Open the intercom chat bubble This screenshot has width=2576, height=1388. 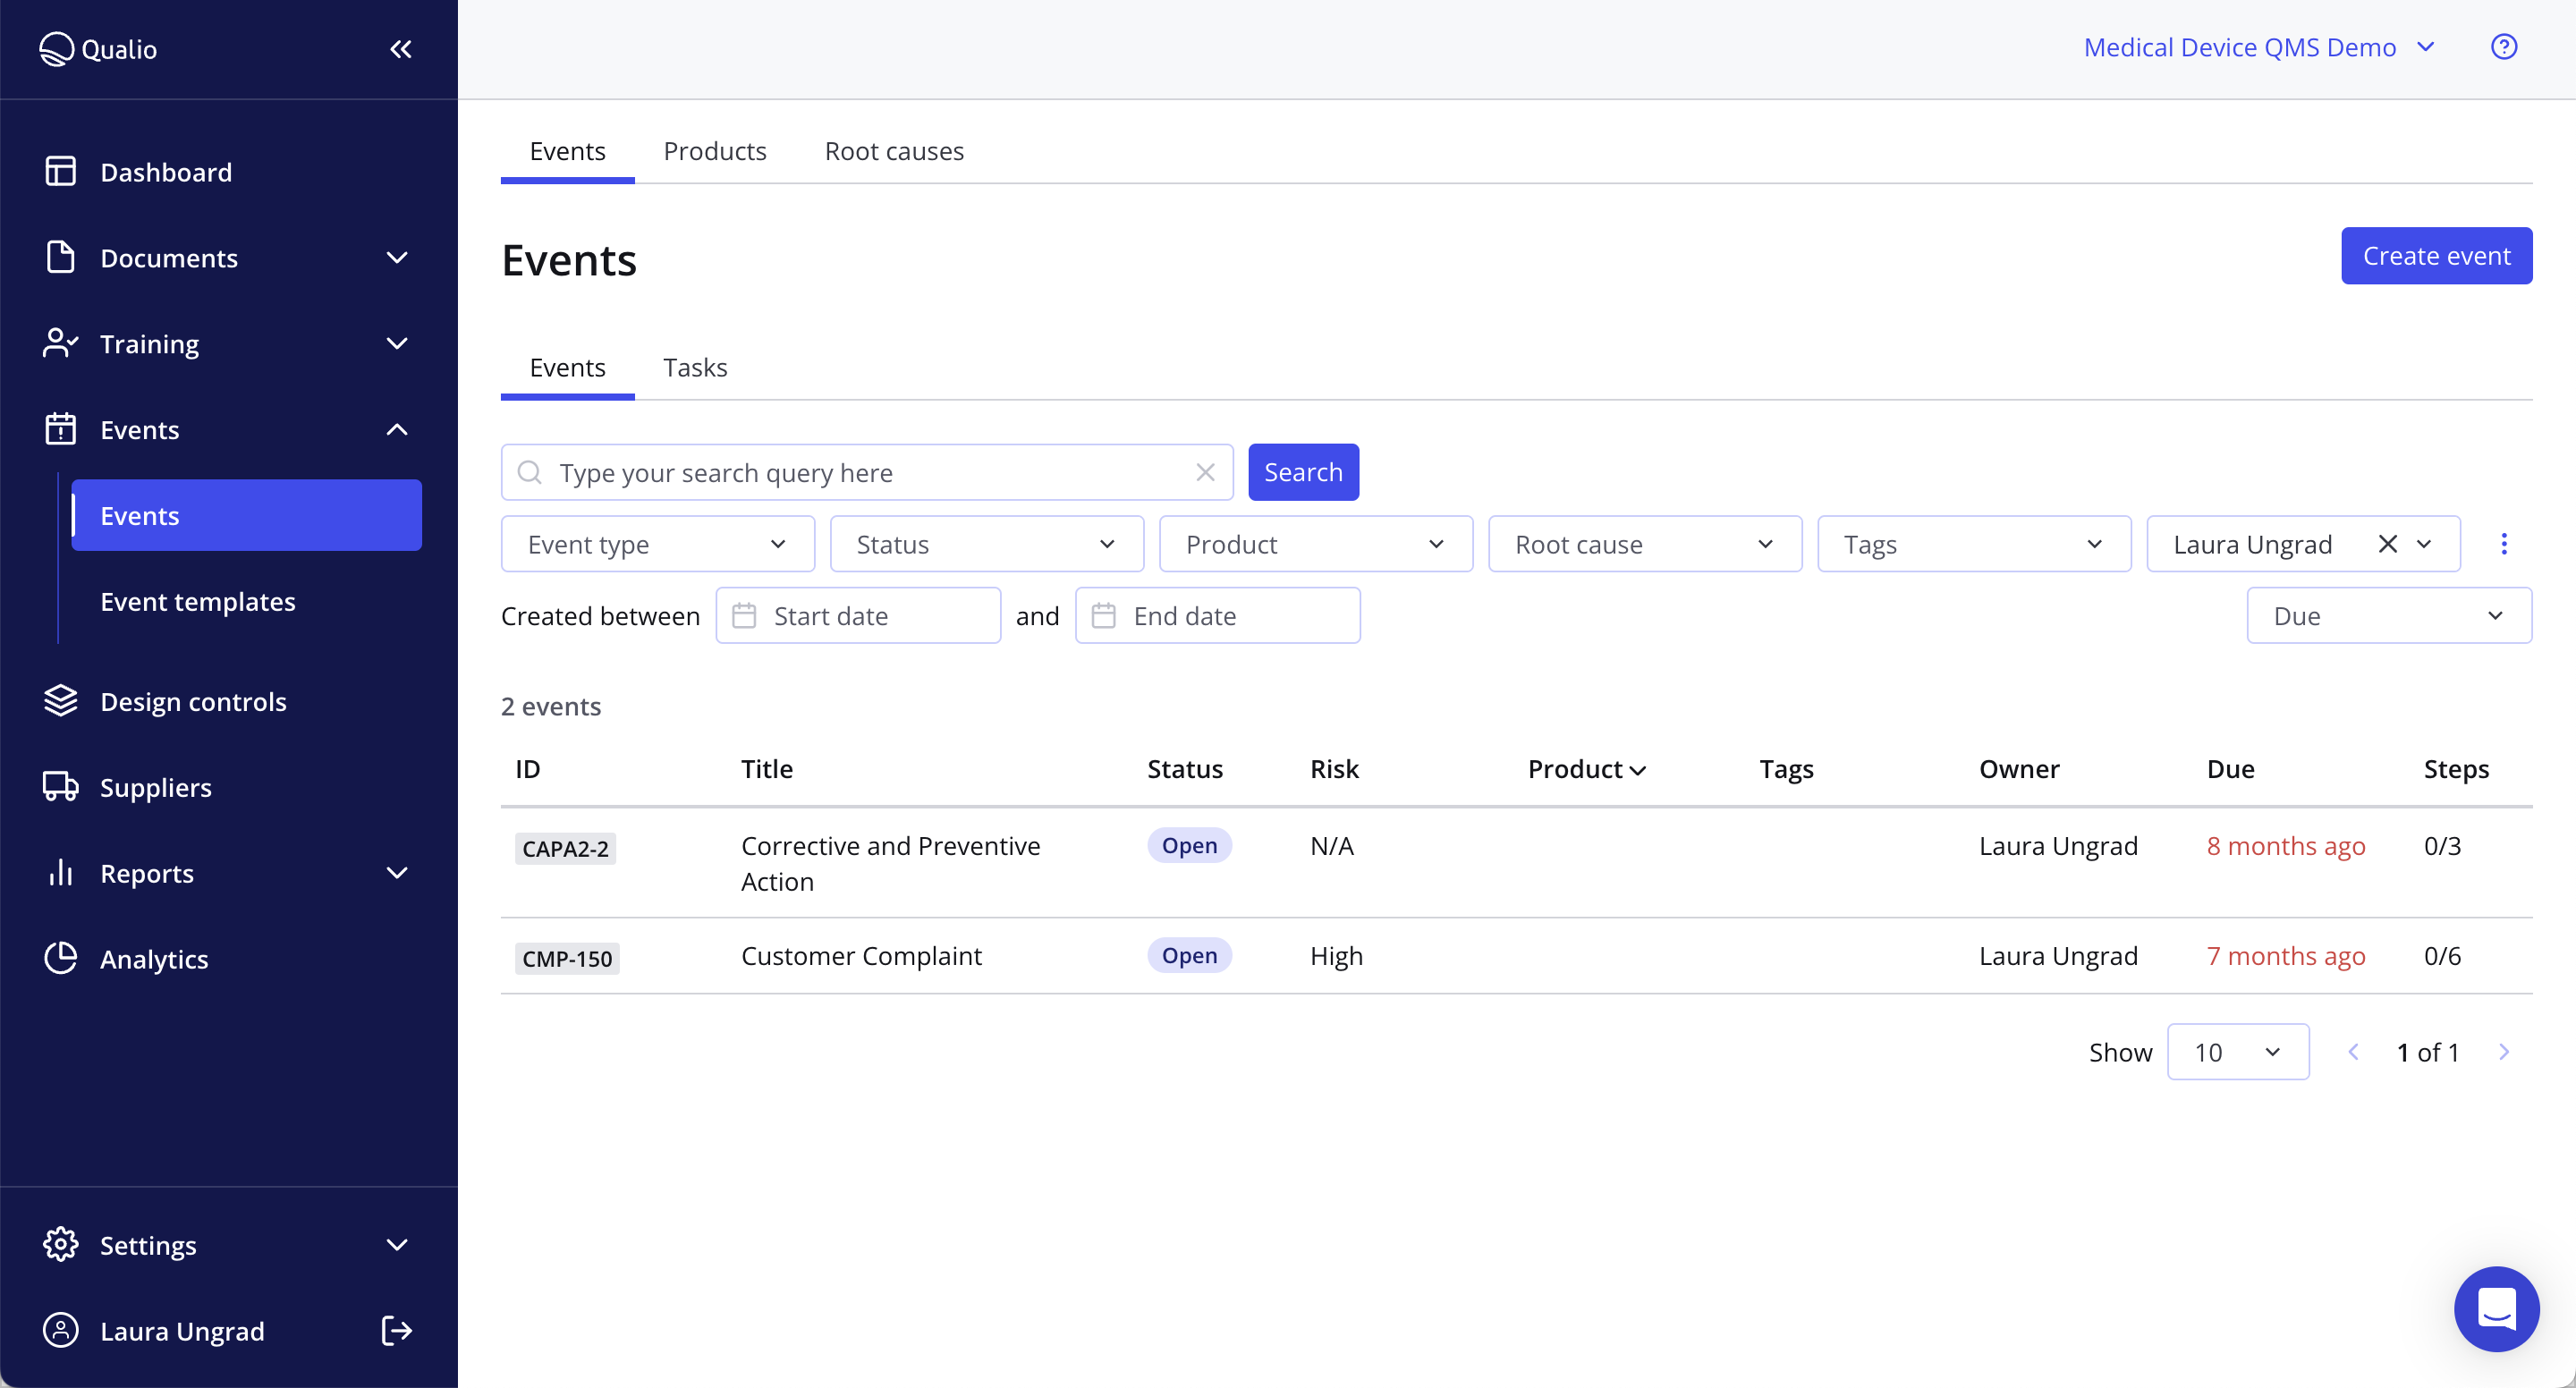coord(2496,1309)
